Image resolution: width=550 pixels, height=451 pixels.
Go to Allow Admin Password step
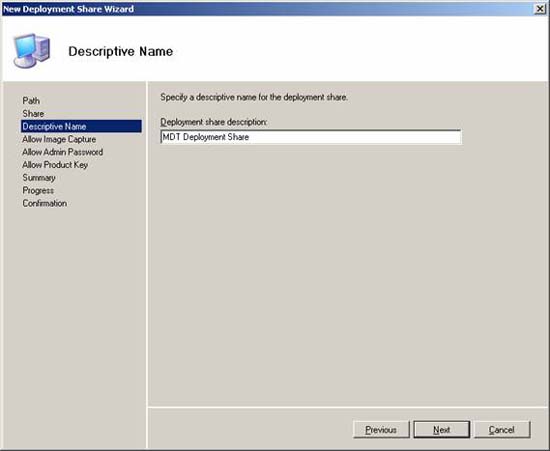63,152
